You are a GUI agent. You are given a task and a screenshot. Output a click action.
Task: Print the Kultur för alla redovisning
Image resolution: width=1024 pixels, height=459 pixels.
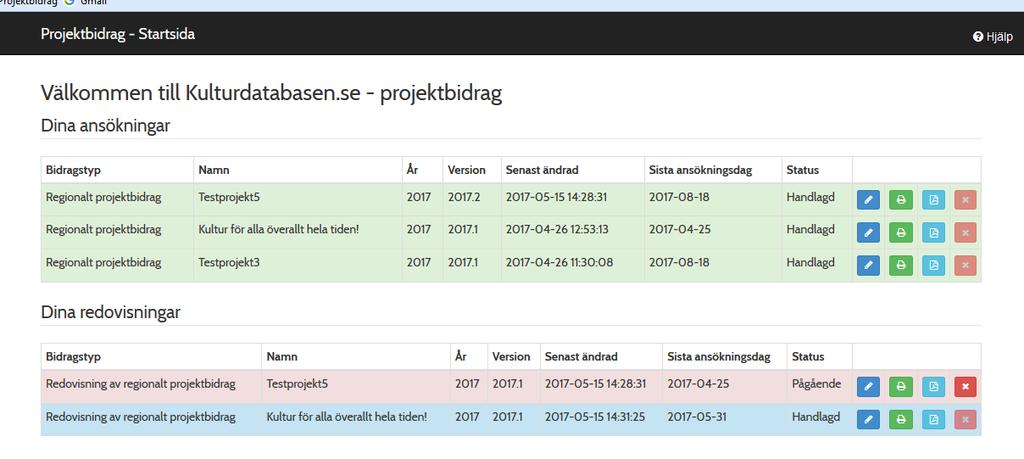click(x=901, y=419)
